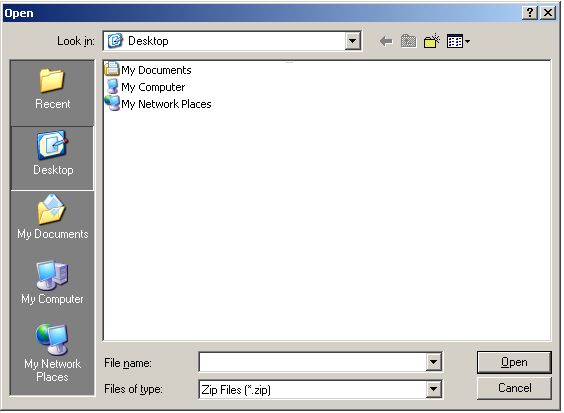The image size is (564, 413).
Task: Select My Computer in the file list
Action: click(x=146, y=87)
